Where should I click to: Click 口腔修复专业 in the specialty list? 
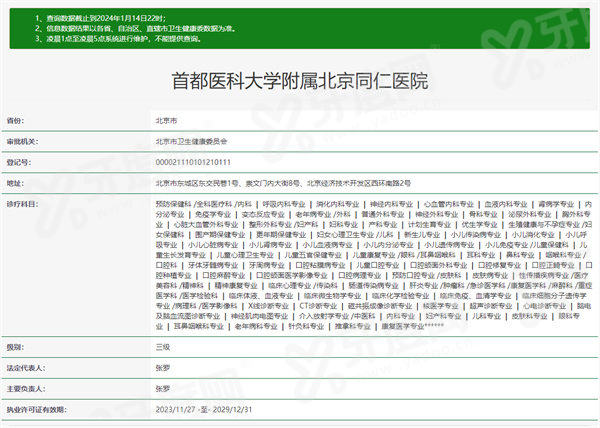click(499, 265)
